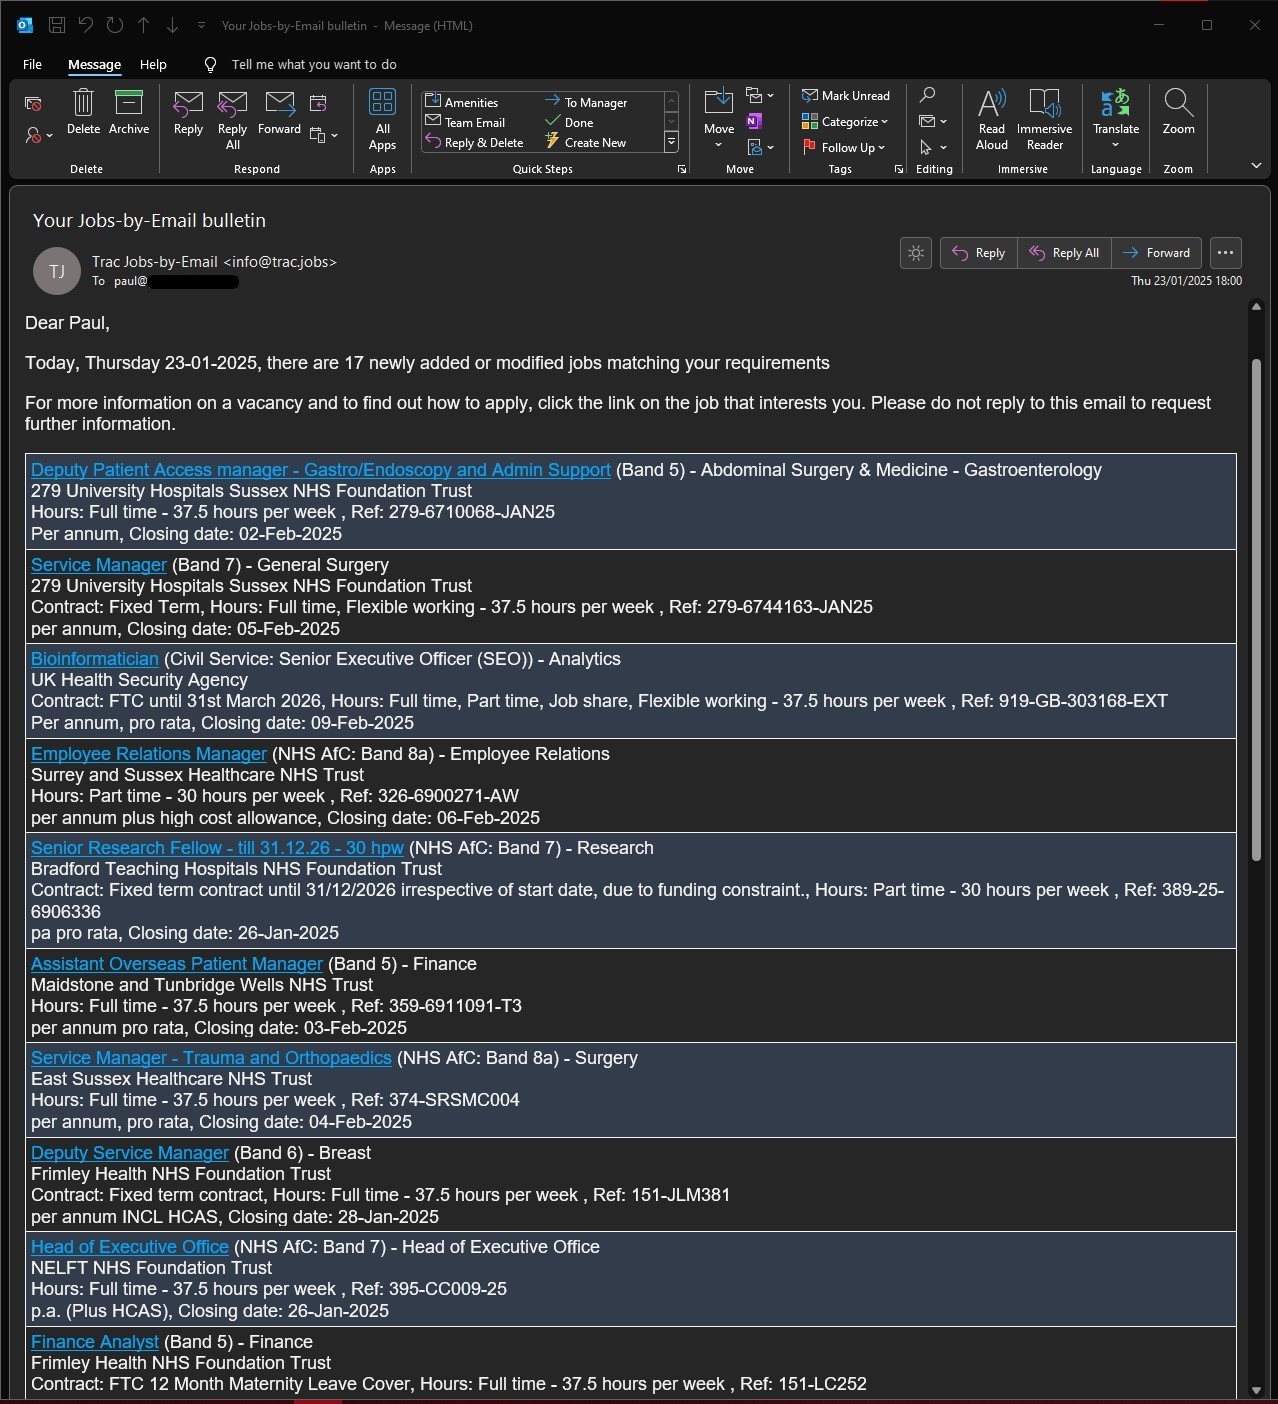Collapse the ribbon with the chevron
The height and width of the screenshot is (1404, 1278).
click(x=1256, y=166)
